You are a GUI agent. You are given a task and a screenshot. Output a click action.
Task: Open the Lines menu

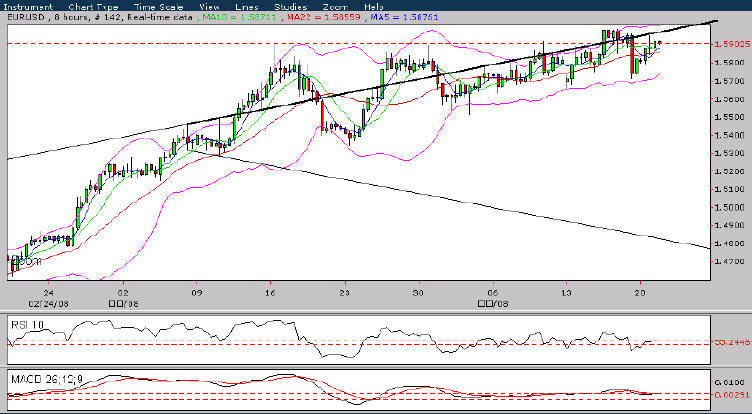click(x=247, y=7)
